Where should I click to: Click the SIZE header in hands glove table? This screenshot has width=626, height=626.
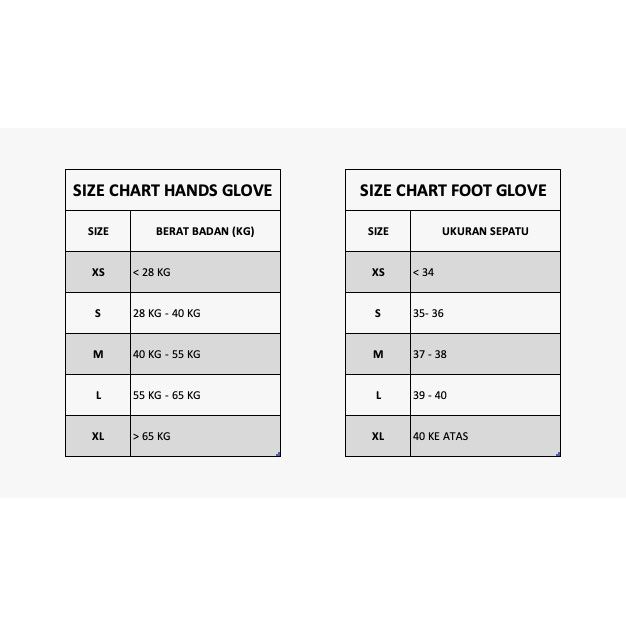(98, 231)
